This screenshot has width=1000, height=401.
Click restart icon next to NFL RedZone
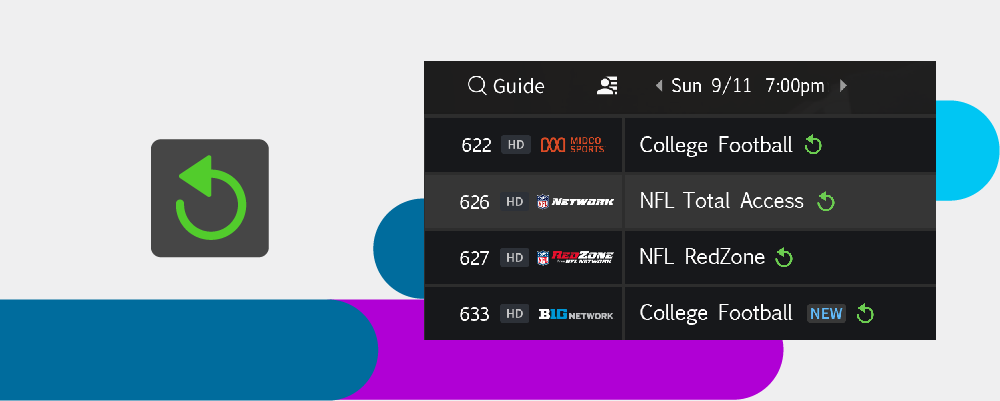tap(785, 258)
